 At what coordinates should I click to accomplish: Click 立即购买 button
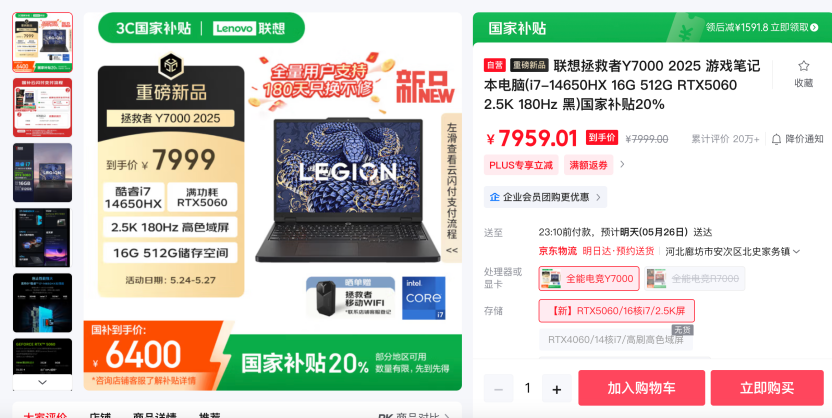(767, 388)
